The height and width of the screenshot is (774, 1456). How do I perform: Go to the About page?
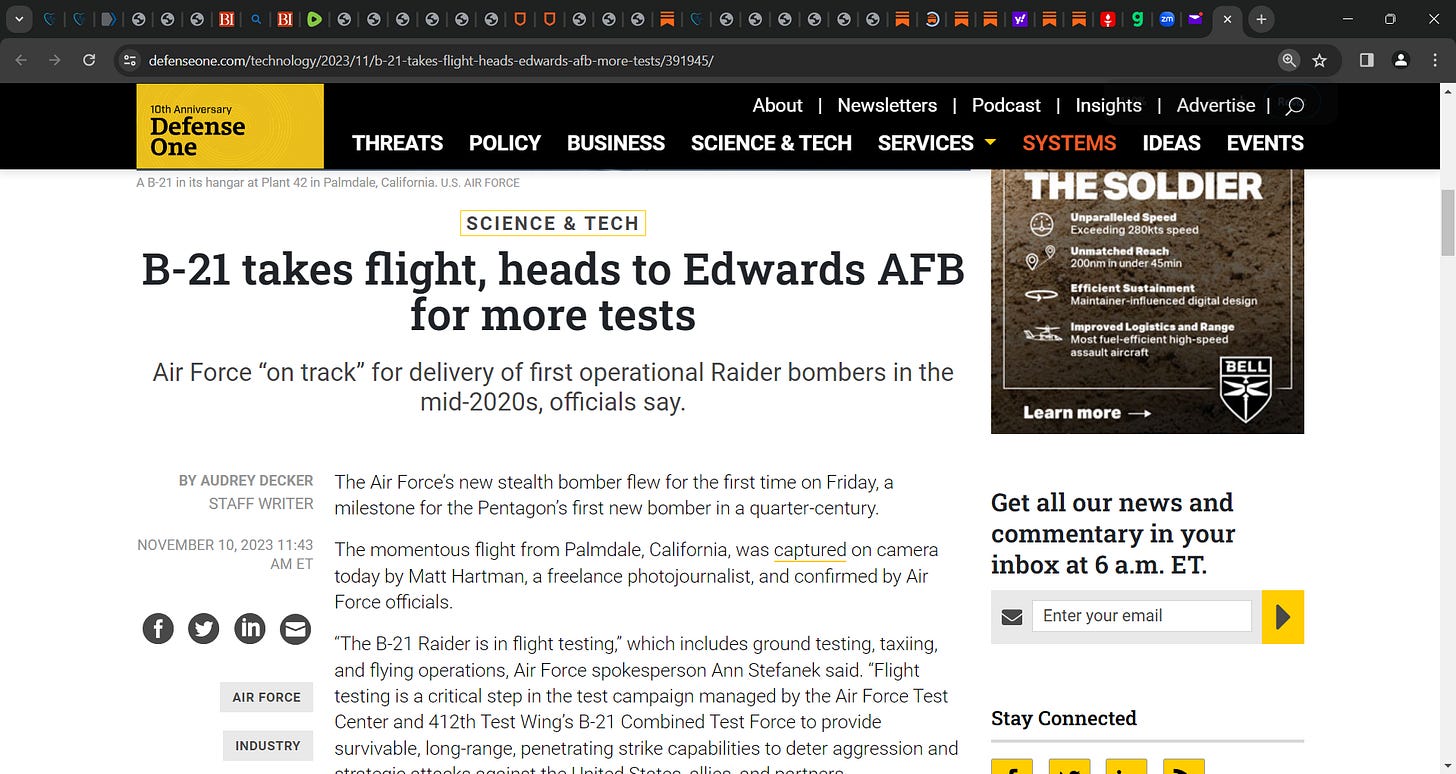click(777, 105)
